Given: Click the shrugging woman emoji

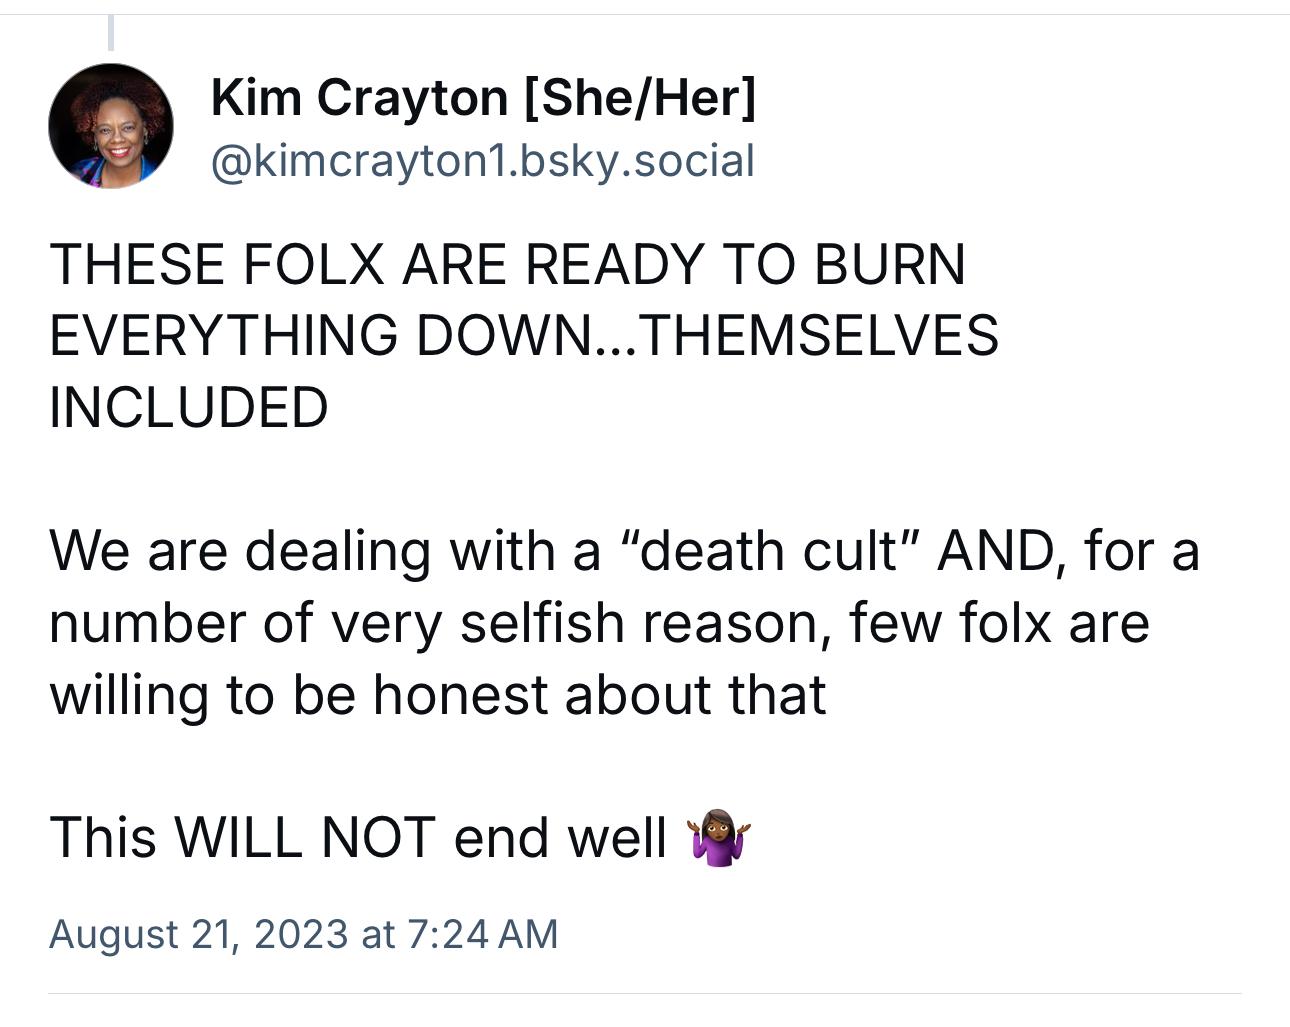Looking at the screenshot, I should point(719,839).
